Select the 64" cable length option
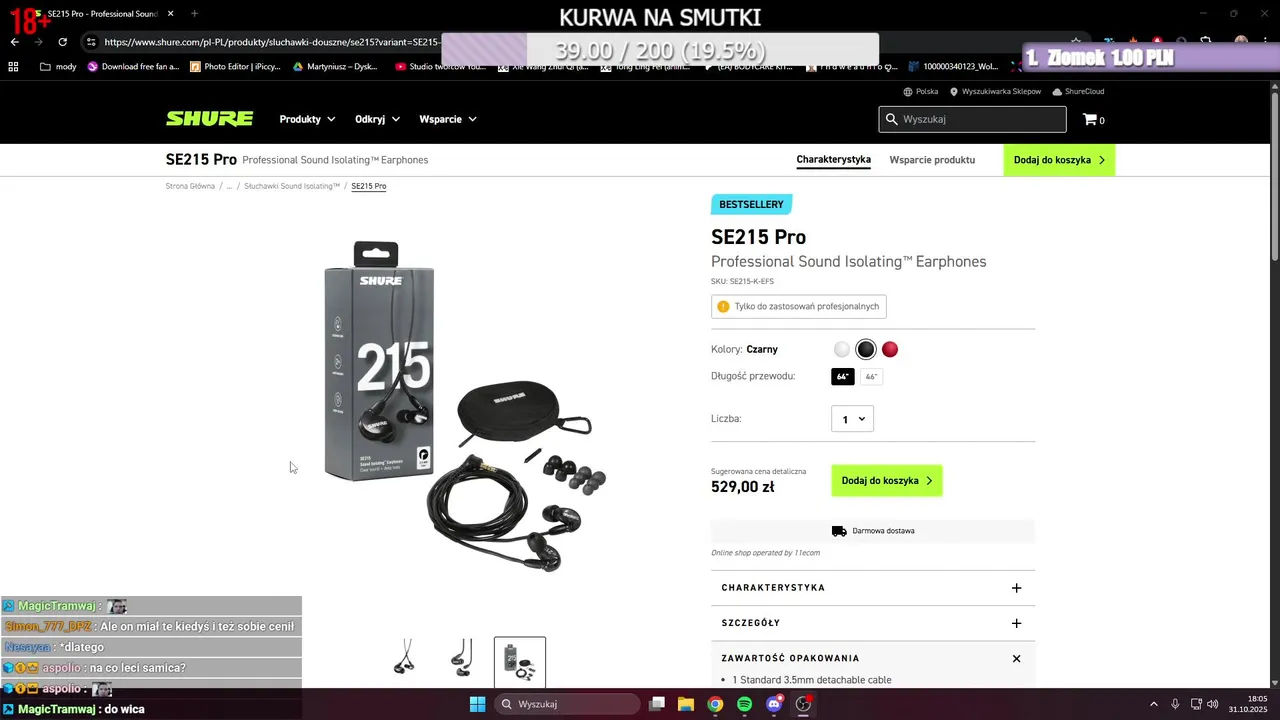1280x720 pixels. (x=843, y=377)
